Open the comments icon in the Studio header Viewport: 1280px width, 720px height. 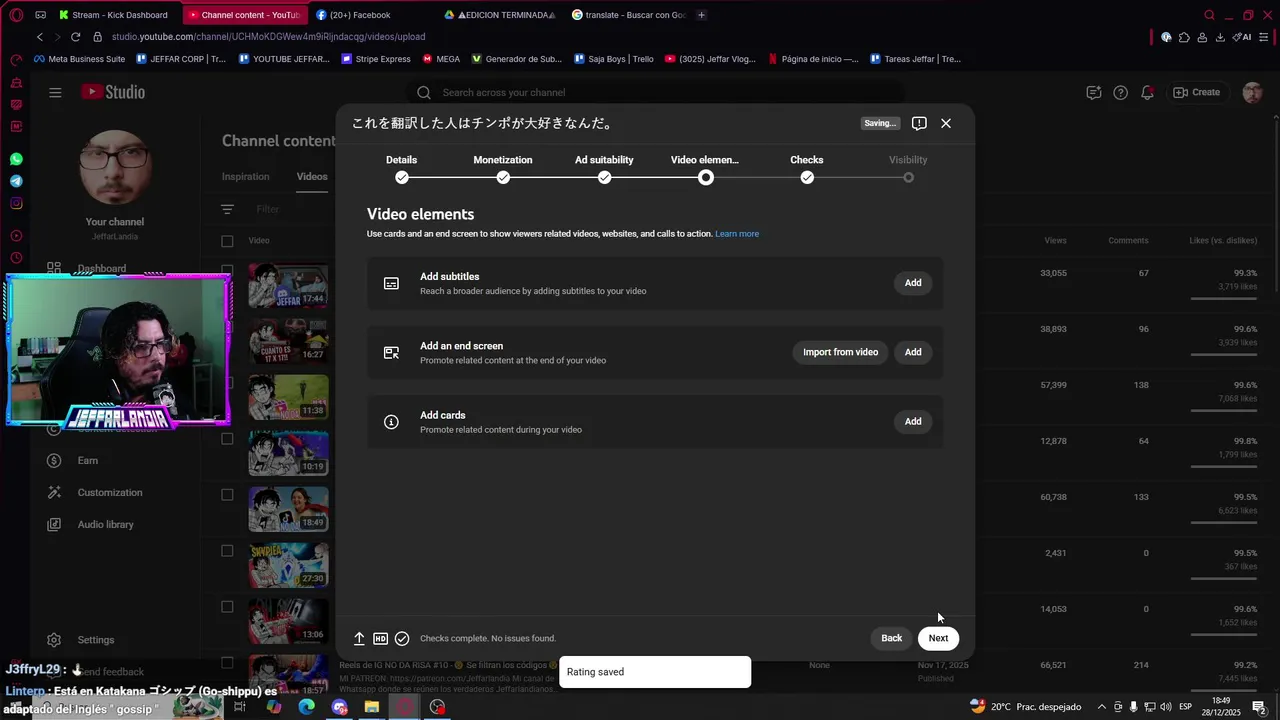pyautogui.click(x=1094, y=92)
